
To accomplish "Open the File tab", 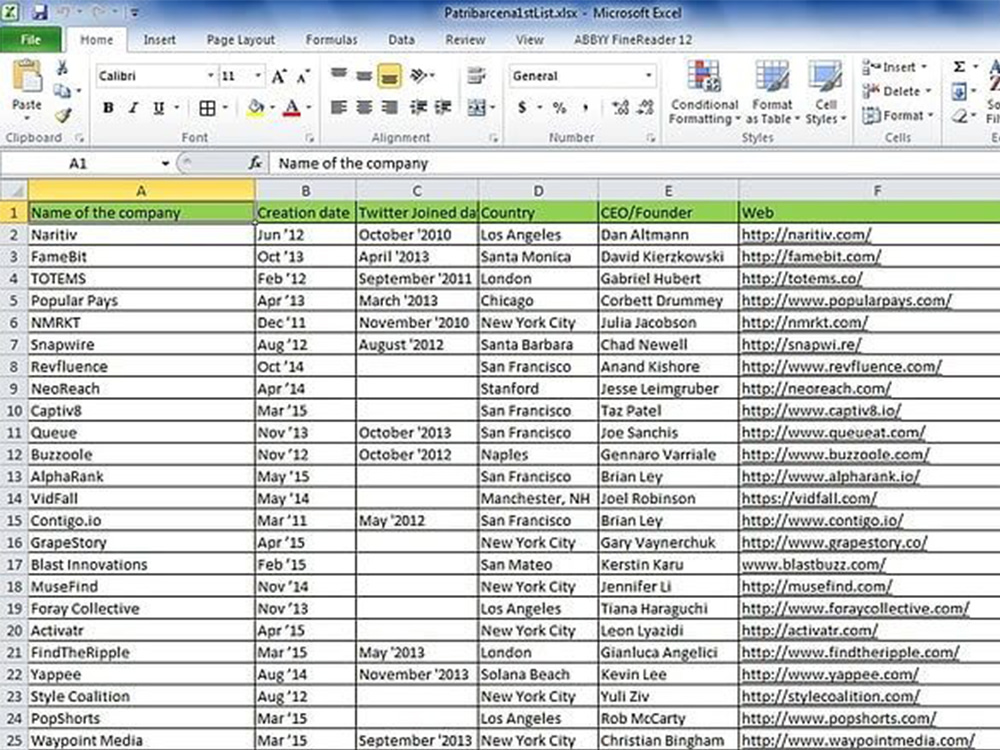I will coord(31,40).
